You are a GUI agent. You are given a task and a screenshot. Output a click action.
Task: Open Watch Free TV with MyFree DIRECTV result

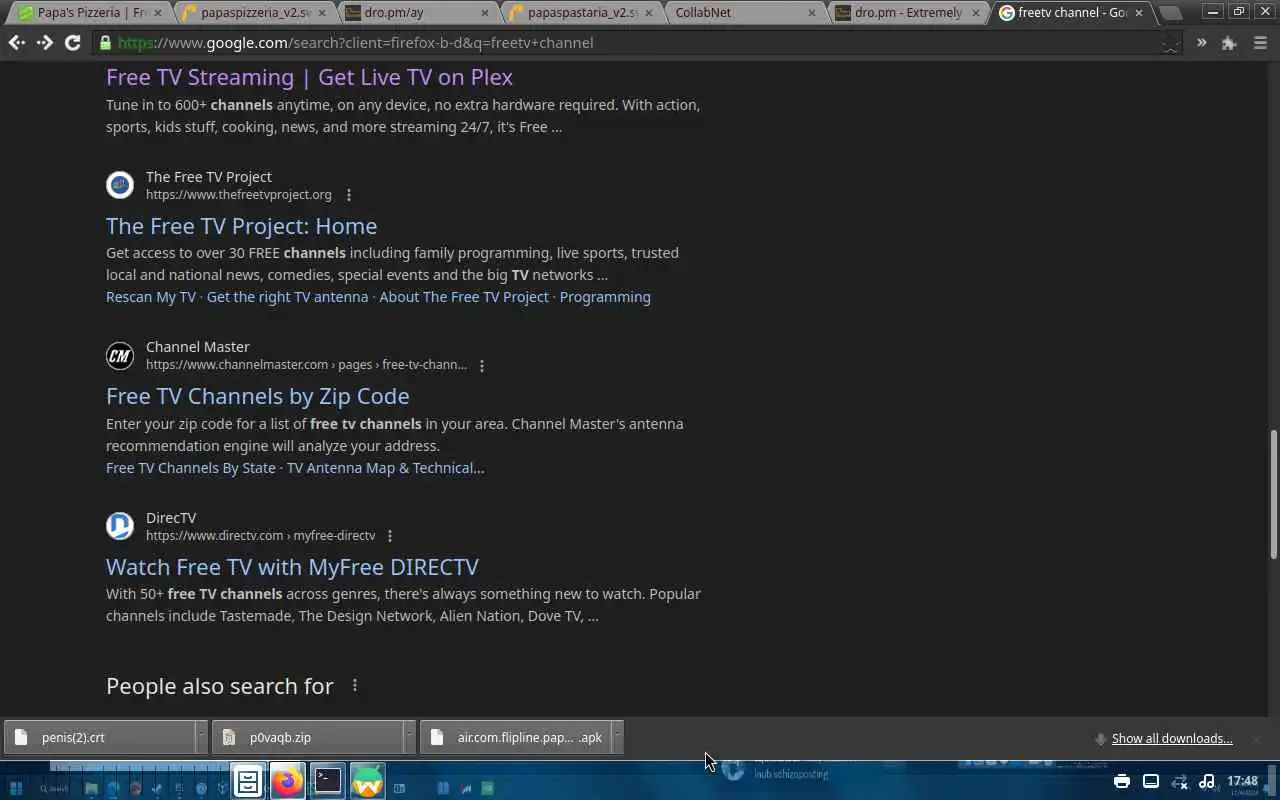click(x=292, y=567)
